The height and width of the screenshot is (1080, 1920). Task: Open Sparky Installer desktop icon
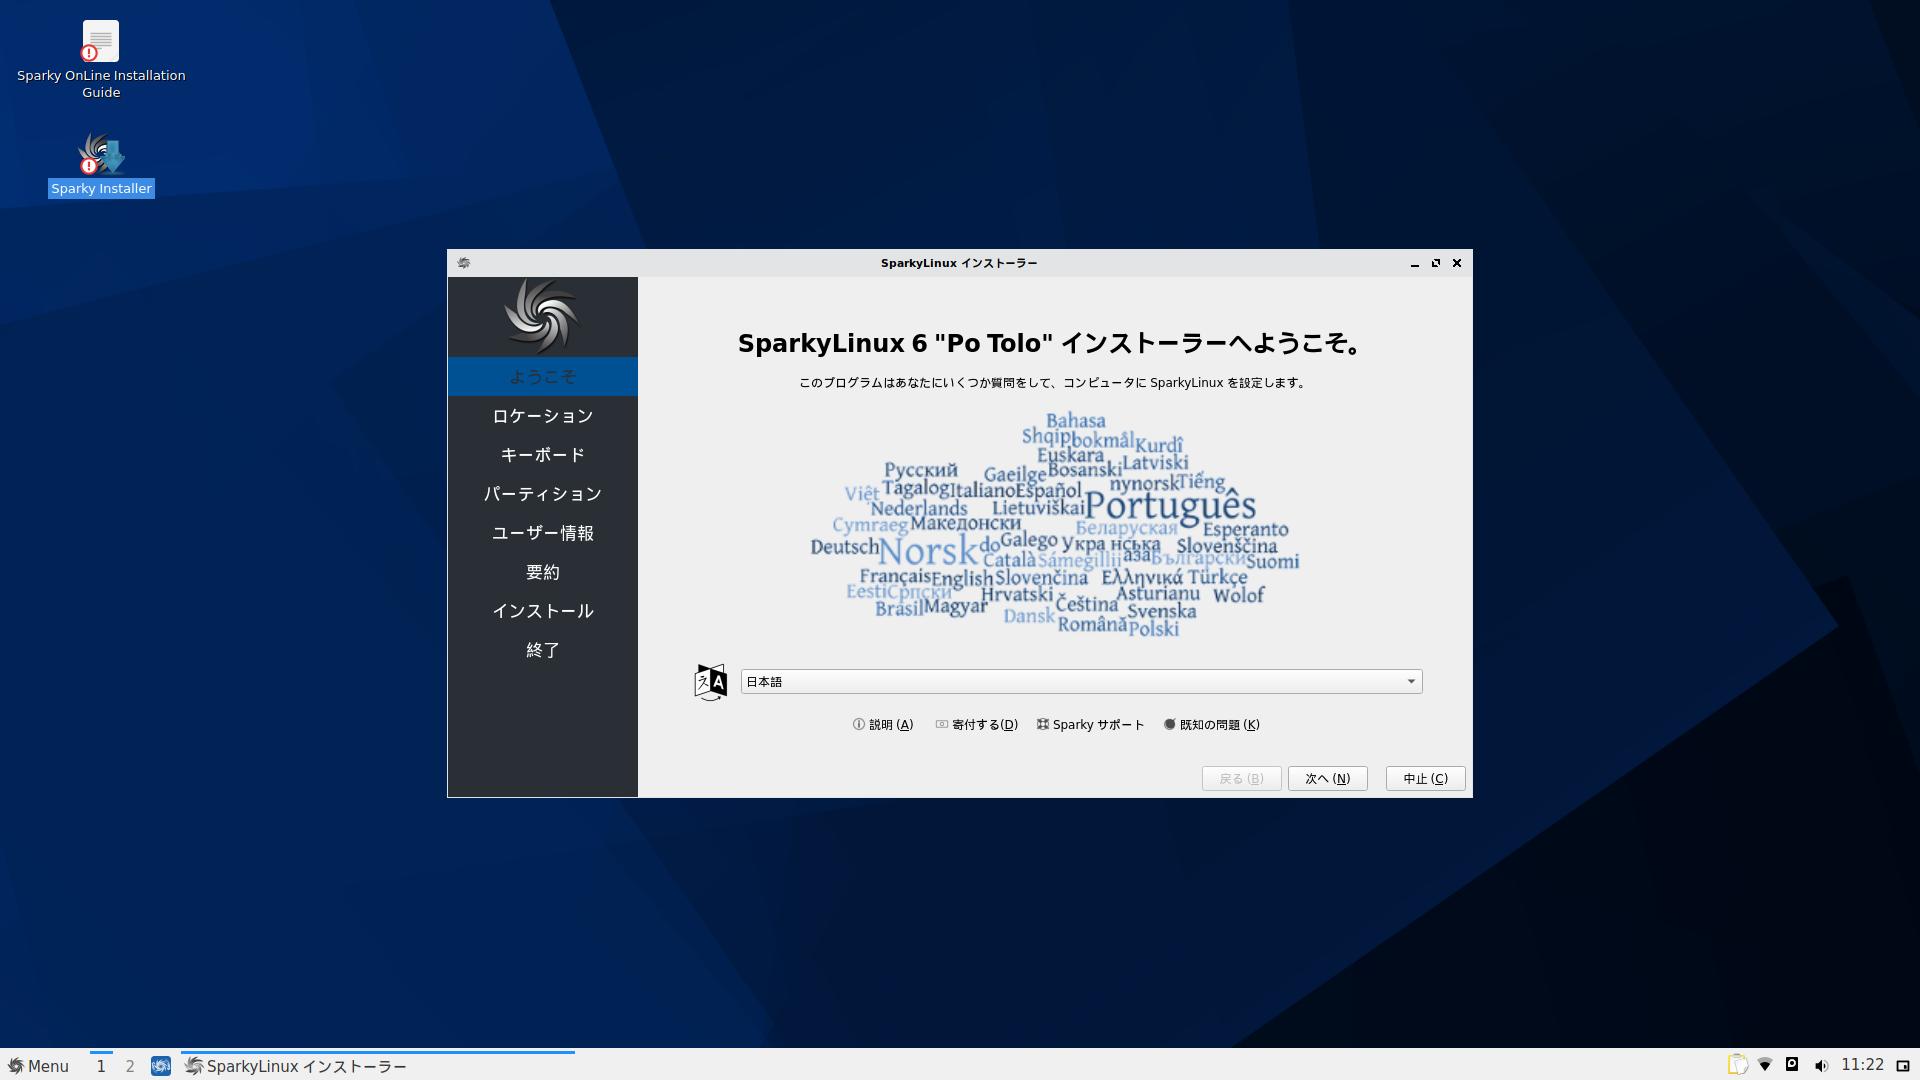(101, 155)
